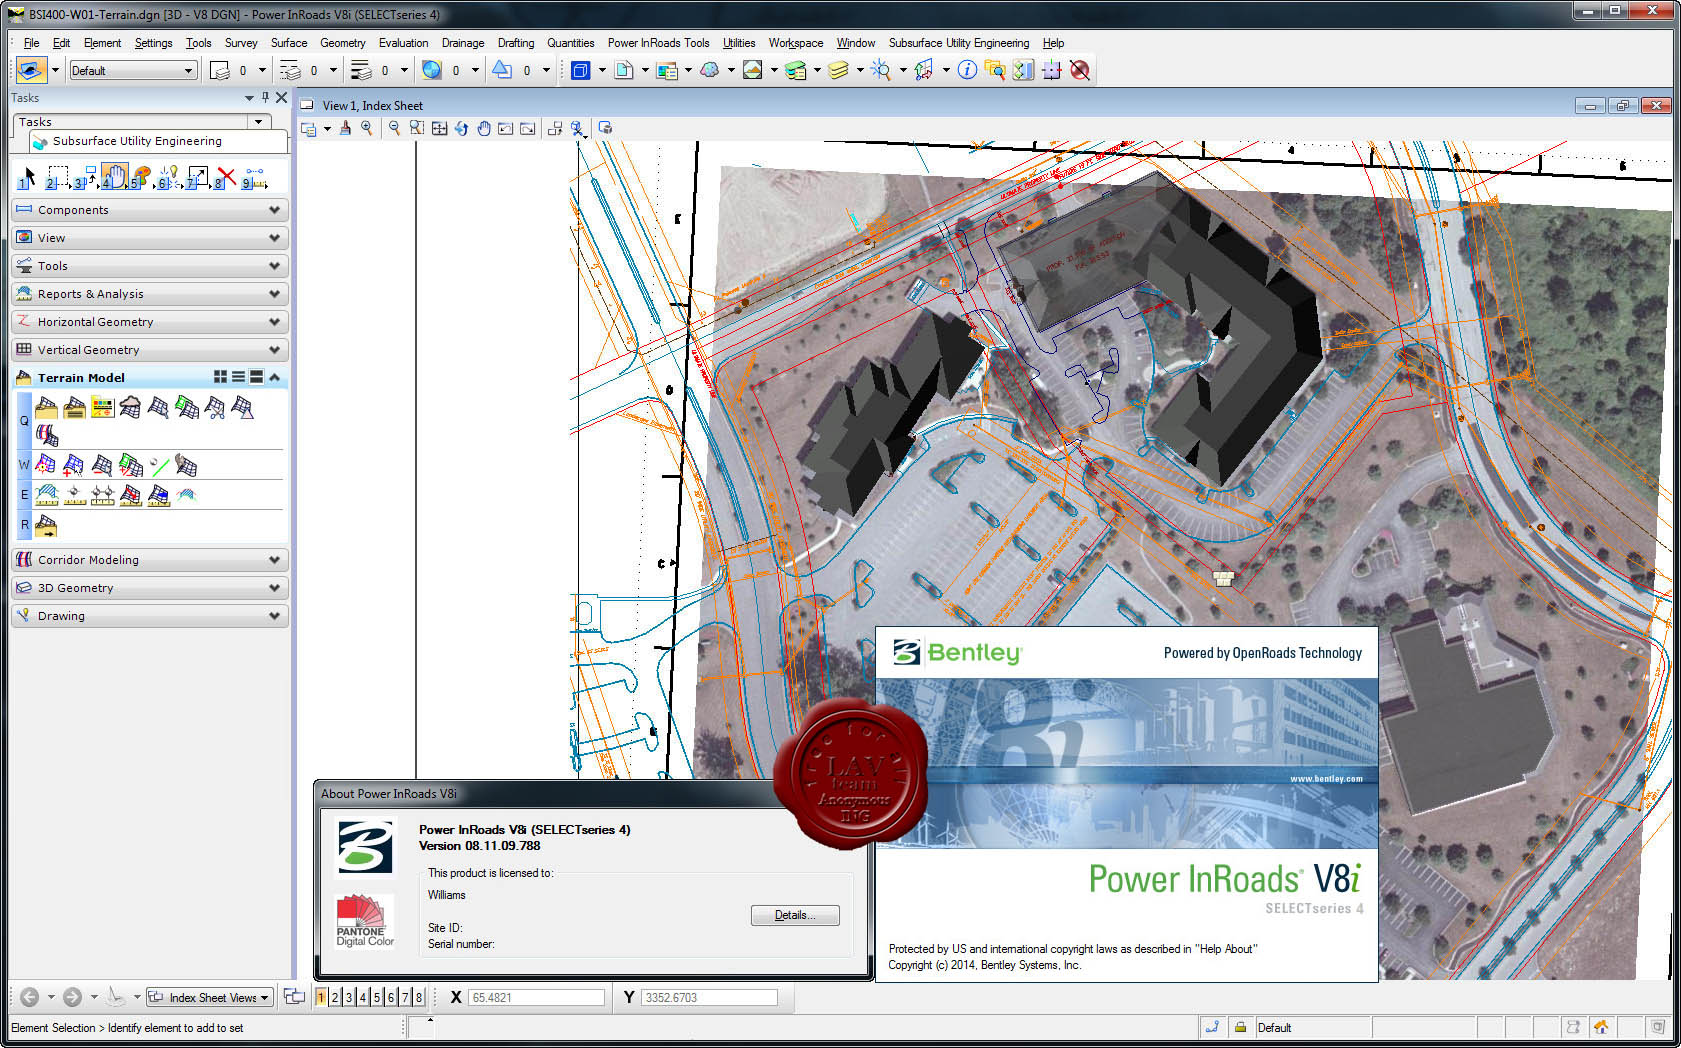Toggle view number 5 button
The height and width of the screenshot is (1048, 1681).
(x=377, y=997)
